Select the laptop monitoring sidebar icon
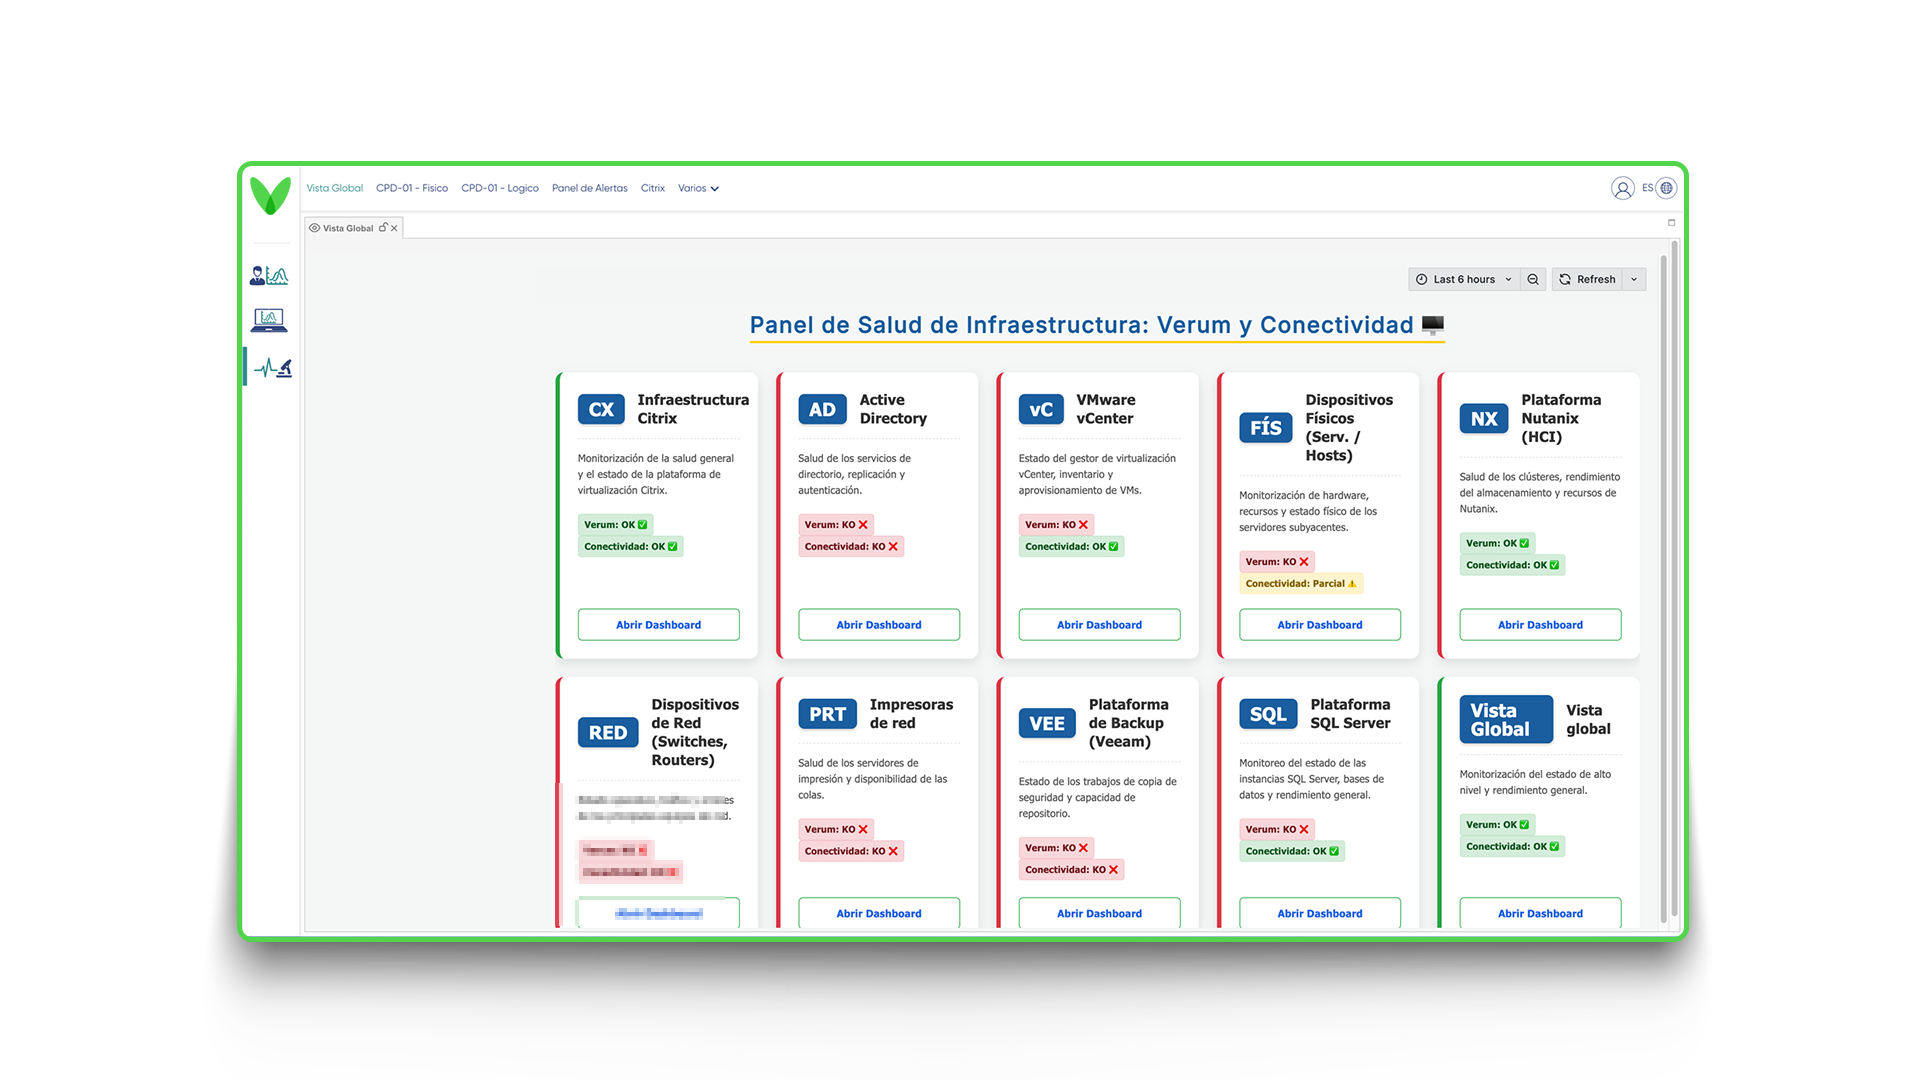 269,320
